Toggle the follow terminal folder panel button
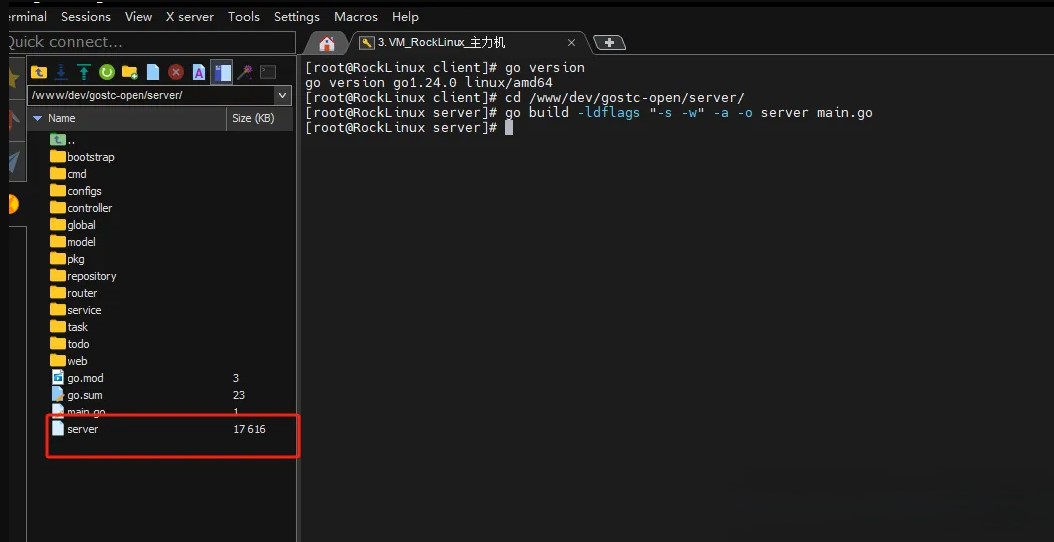The image size is (1054, 542). coord(221,72)
